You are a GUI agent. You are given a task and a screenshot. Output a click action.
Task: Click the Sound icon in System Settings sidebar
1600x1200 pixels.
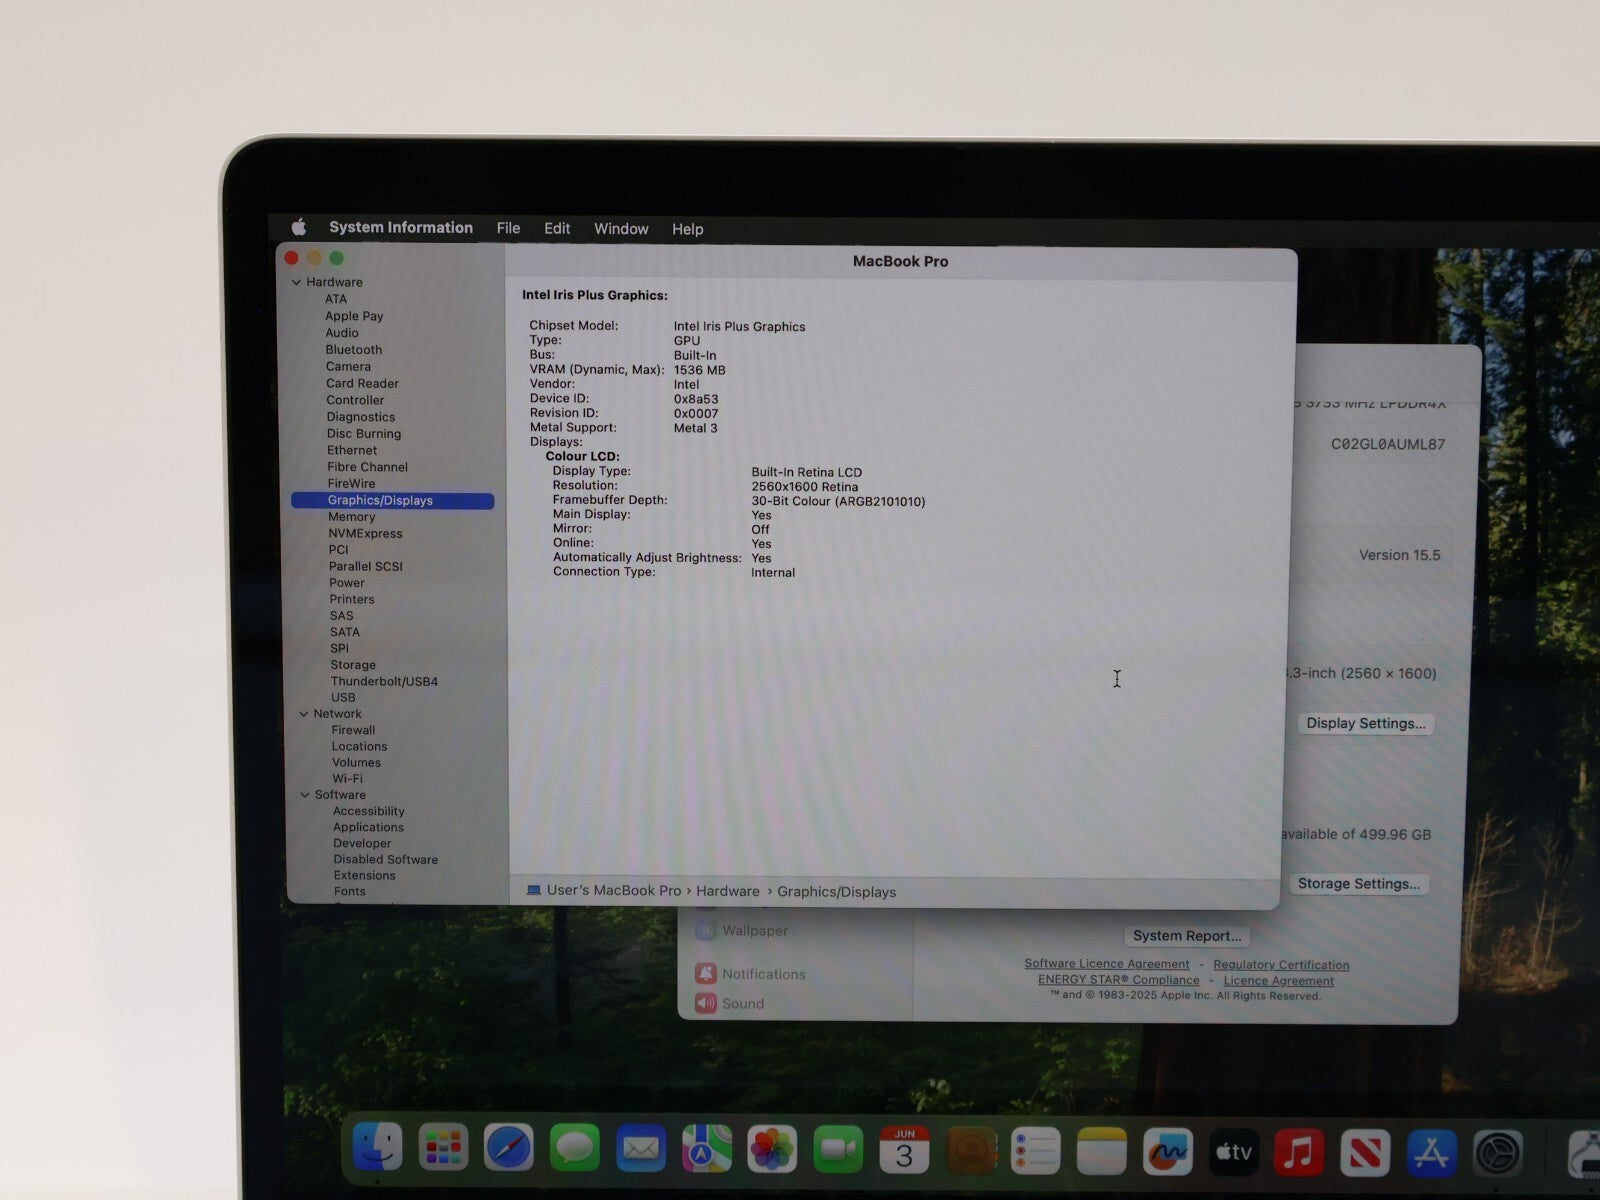point(706,1003)
